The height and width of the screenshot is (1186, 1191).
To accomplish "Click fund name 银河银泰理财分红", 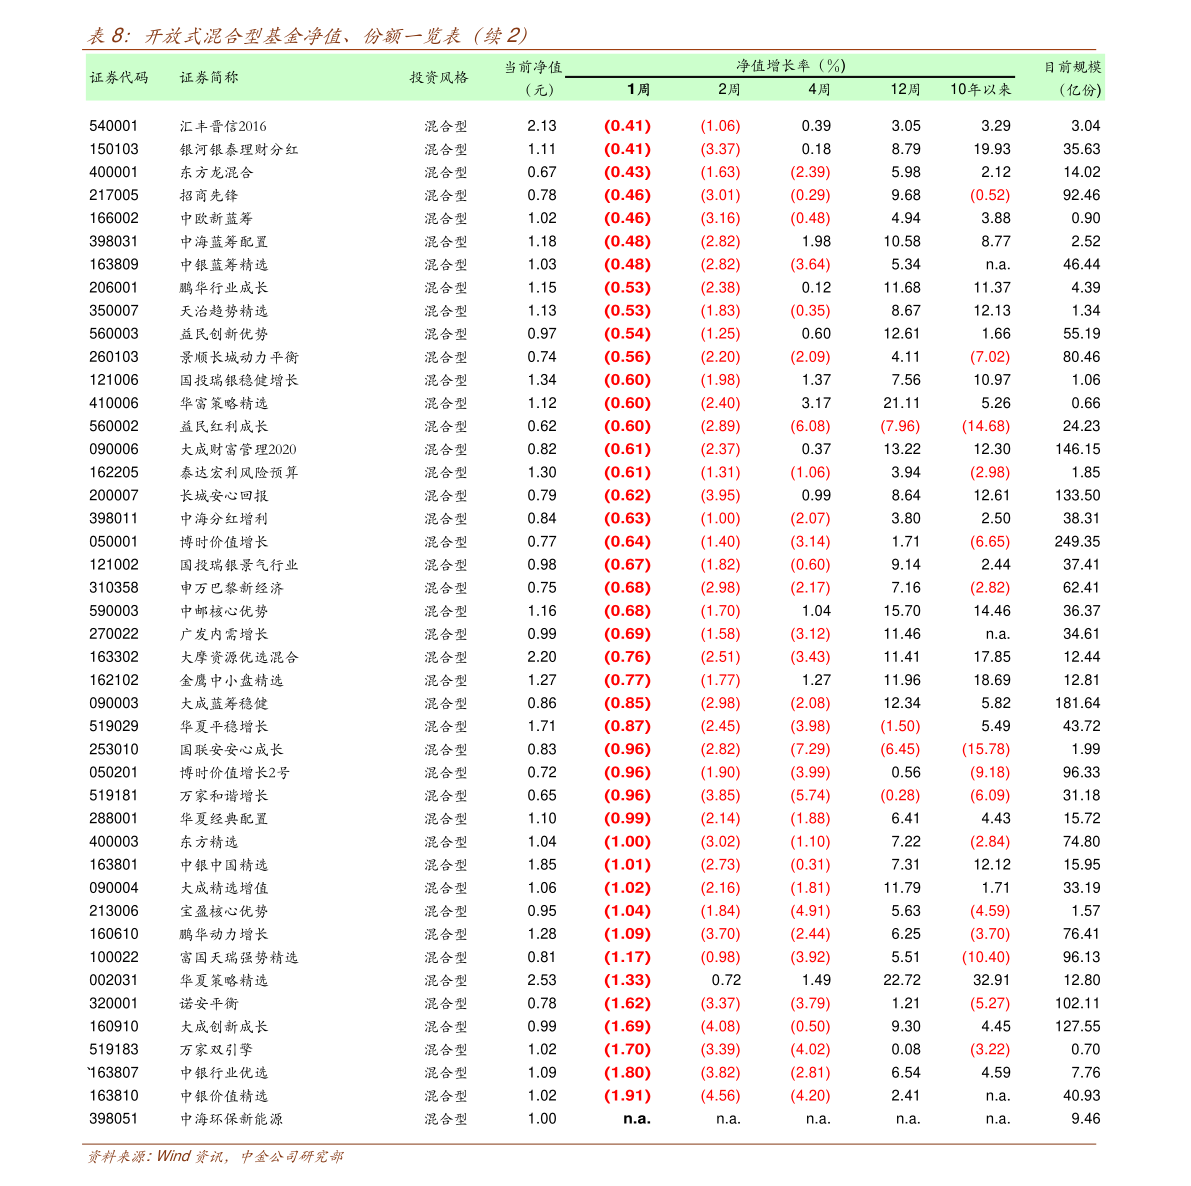I will (239, 150).
